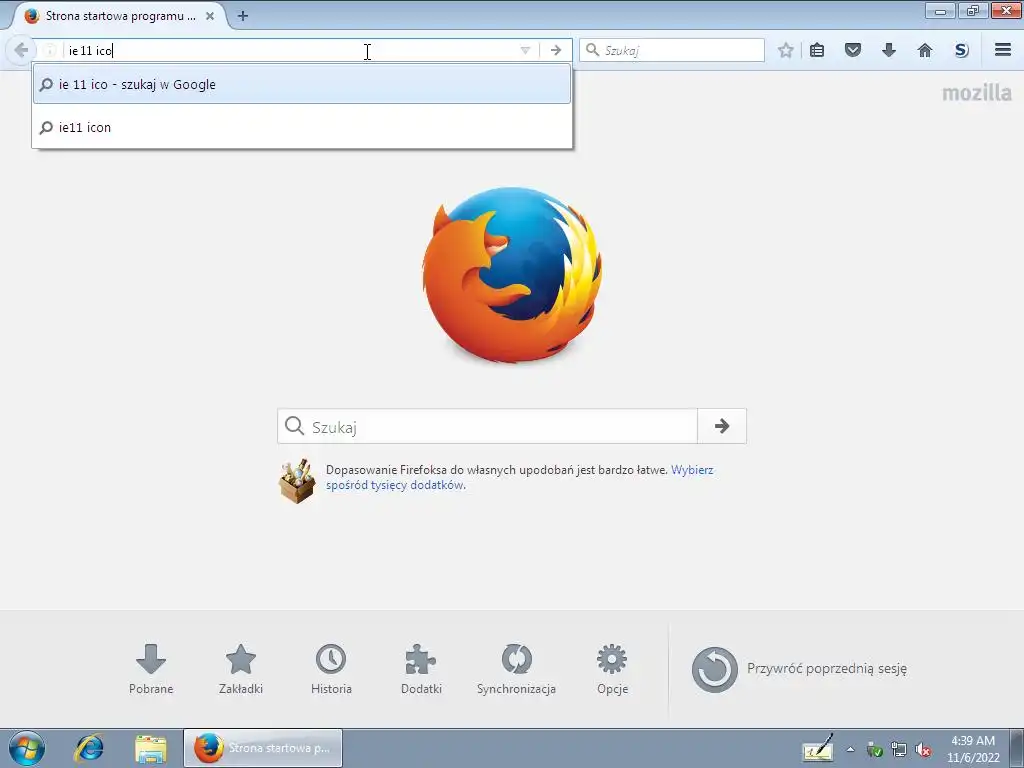Screen dimensions: 1024x768
Task: Click the Pocket icon
Action: point(853,50)
